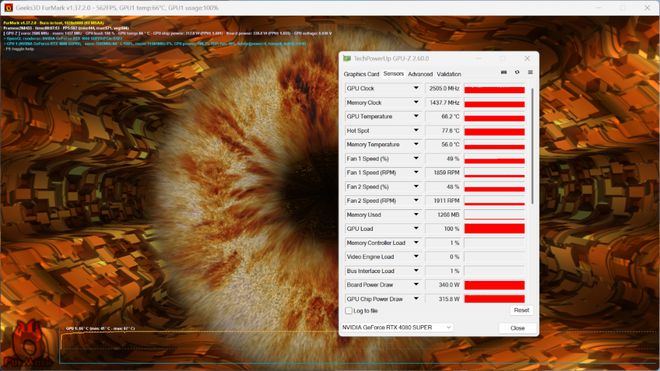
Task: Open the Memory Controller Load dropdown
Action: (x=416, y=243)
